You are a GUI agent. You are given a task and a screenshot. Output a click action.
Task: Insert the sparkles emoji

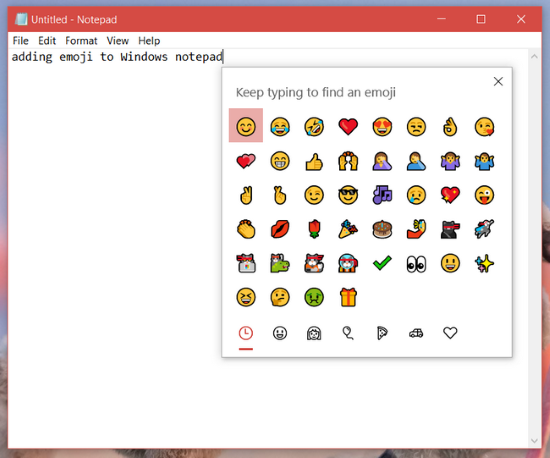coord(484,264)
